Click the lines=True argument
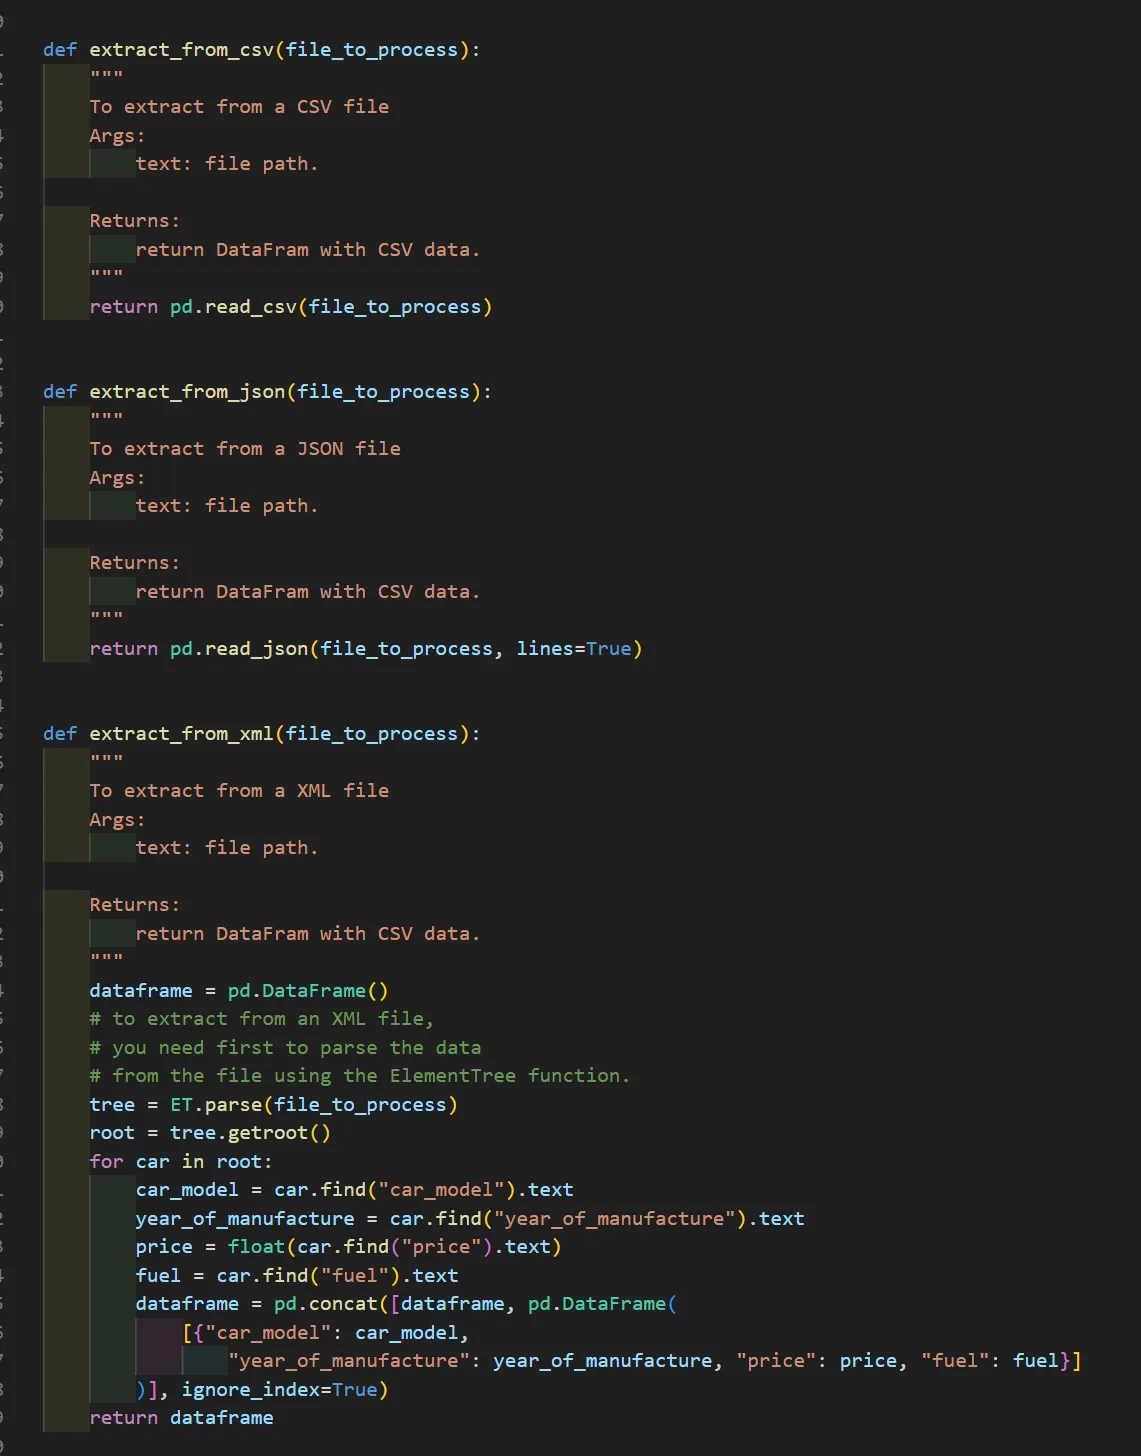Screen dimensions: 1141x1456 578,648
